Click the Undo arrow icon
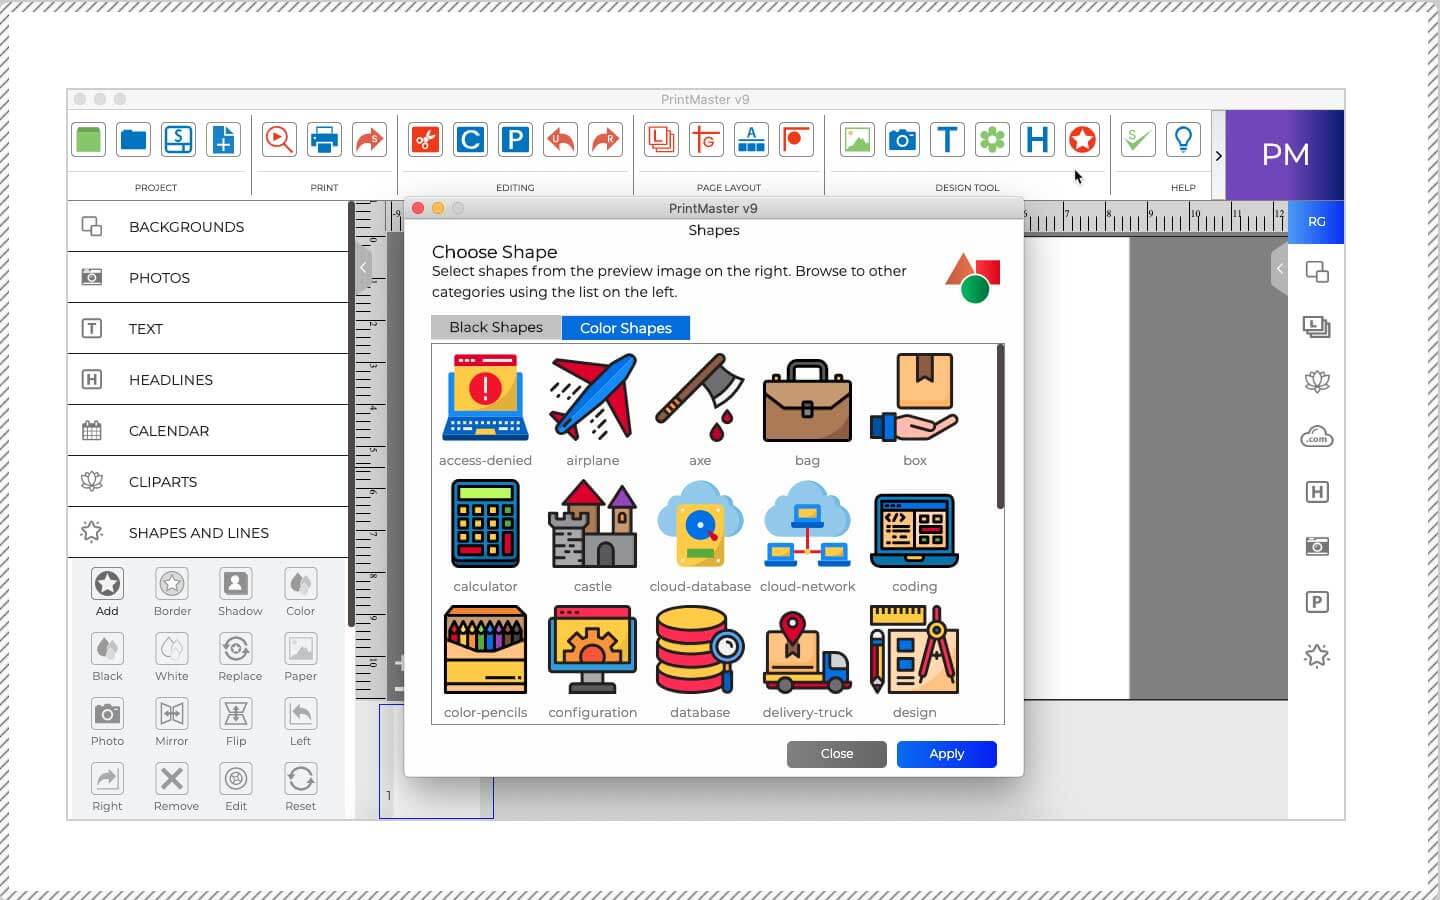 560,140
